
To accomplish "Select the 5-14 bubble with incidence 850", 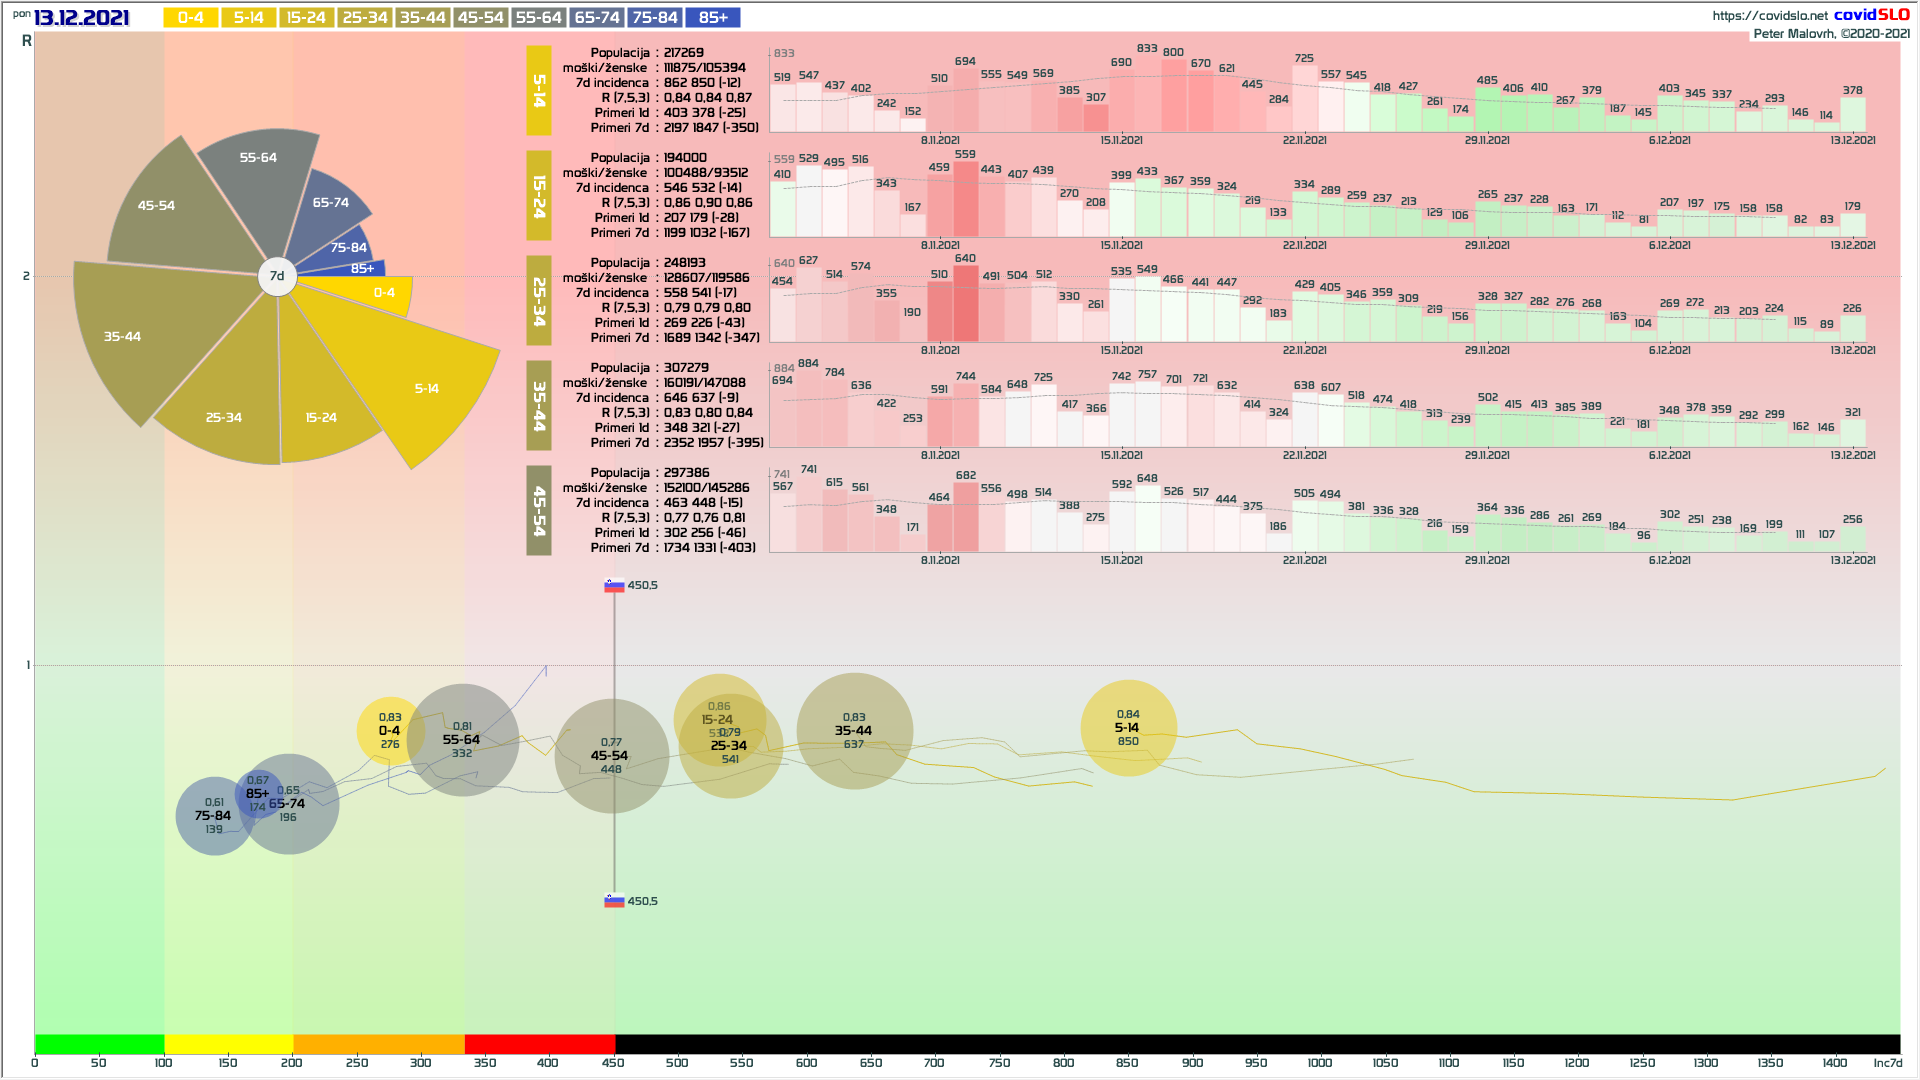I will (x=1128, y=728).
